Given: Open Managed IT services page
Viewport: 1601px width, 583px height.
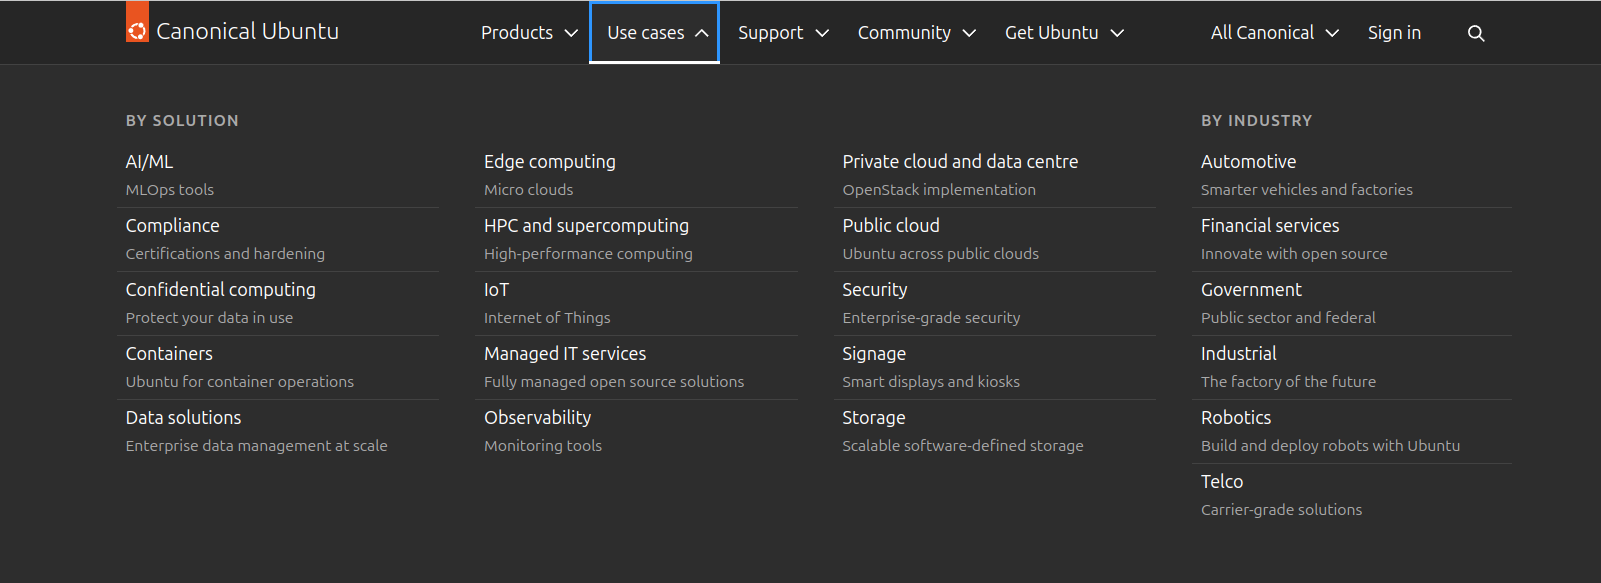Looking at the screenshot, I should [564, 354].
